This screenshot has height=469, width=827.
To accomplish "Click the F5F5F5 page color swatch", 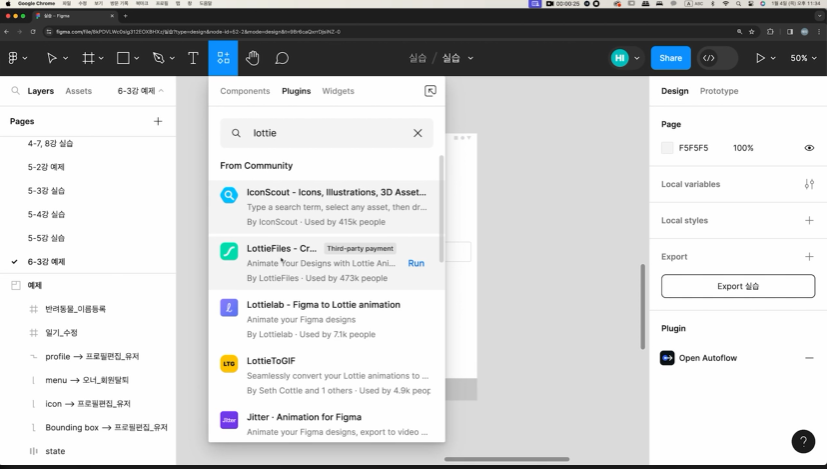I will (x=667, y=148).
